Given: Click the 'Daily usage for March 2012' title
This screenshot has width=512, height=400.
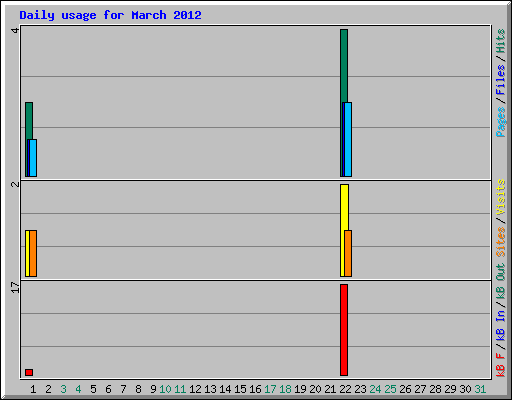Looking at the screenshot, I should click(x=110, y=15).
